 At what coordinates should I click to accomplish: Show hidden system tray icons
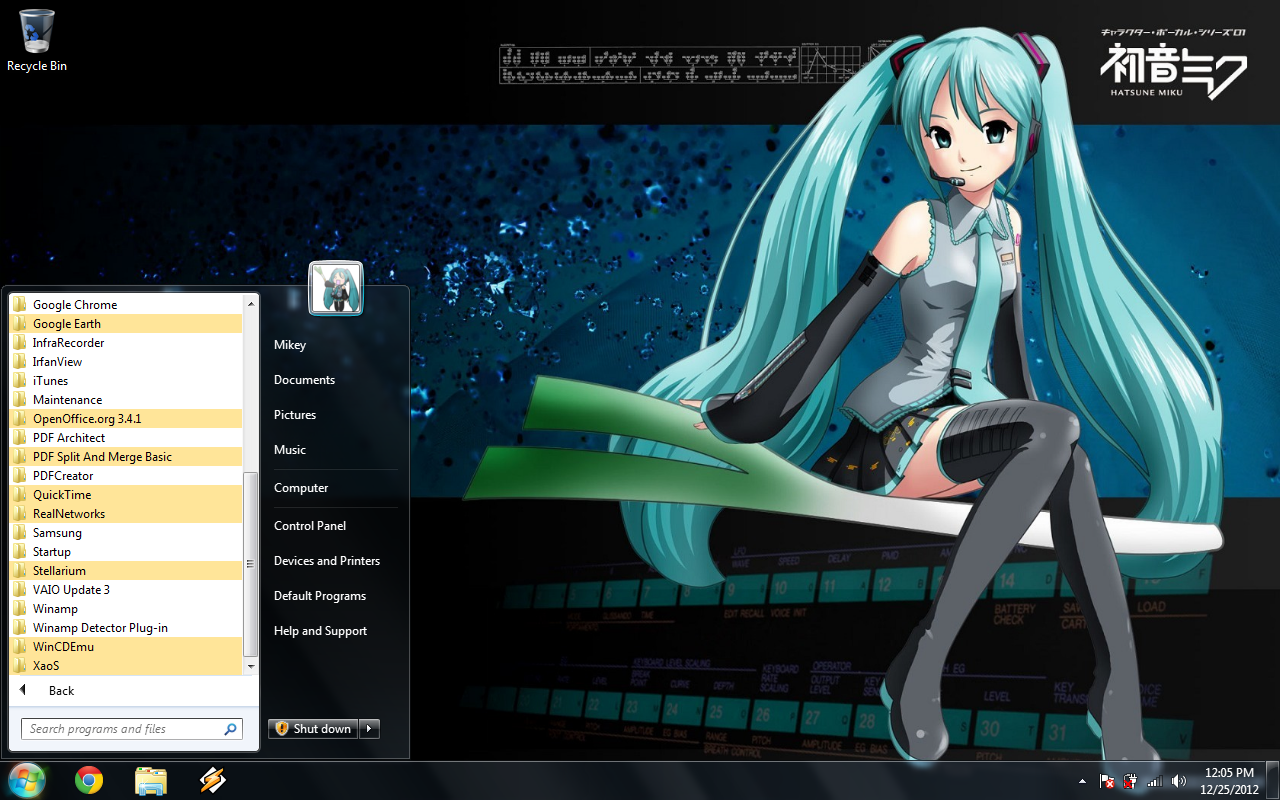[x=1082, y=781]
